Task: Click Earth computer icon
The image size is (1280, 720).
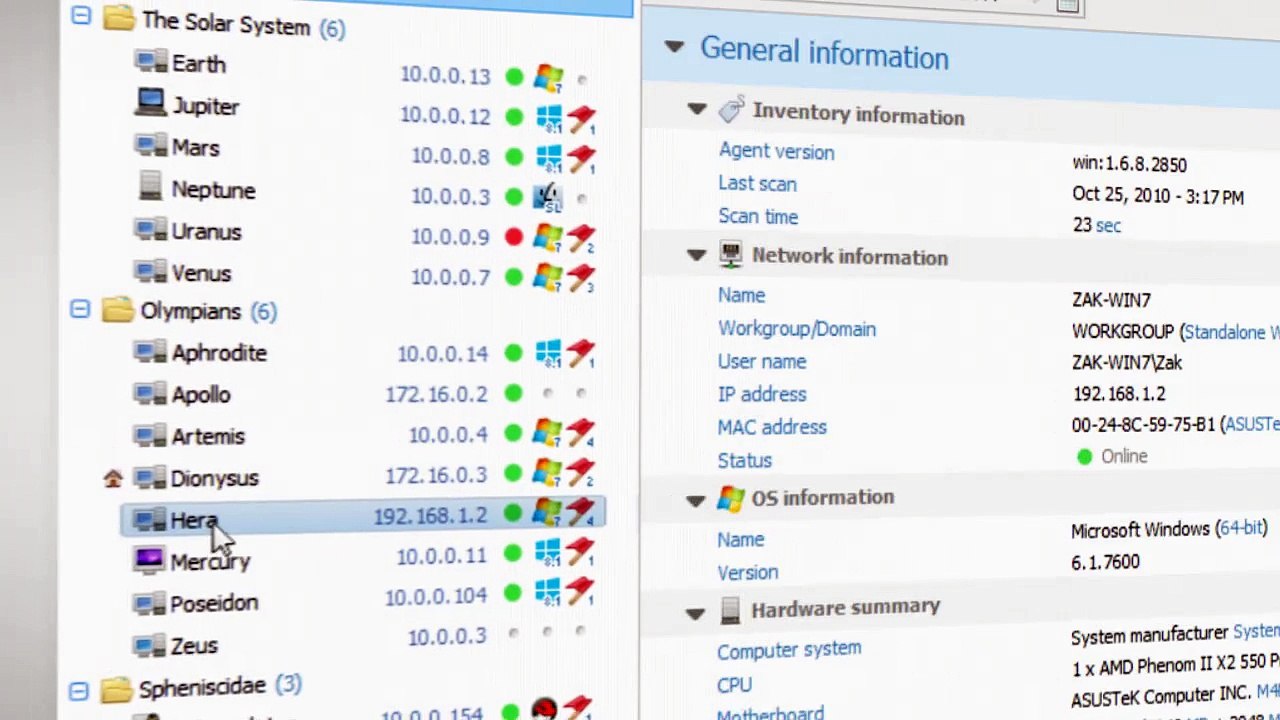Action: click(151, 62)
